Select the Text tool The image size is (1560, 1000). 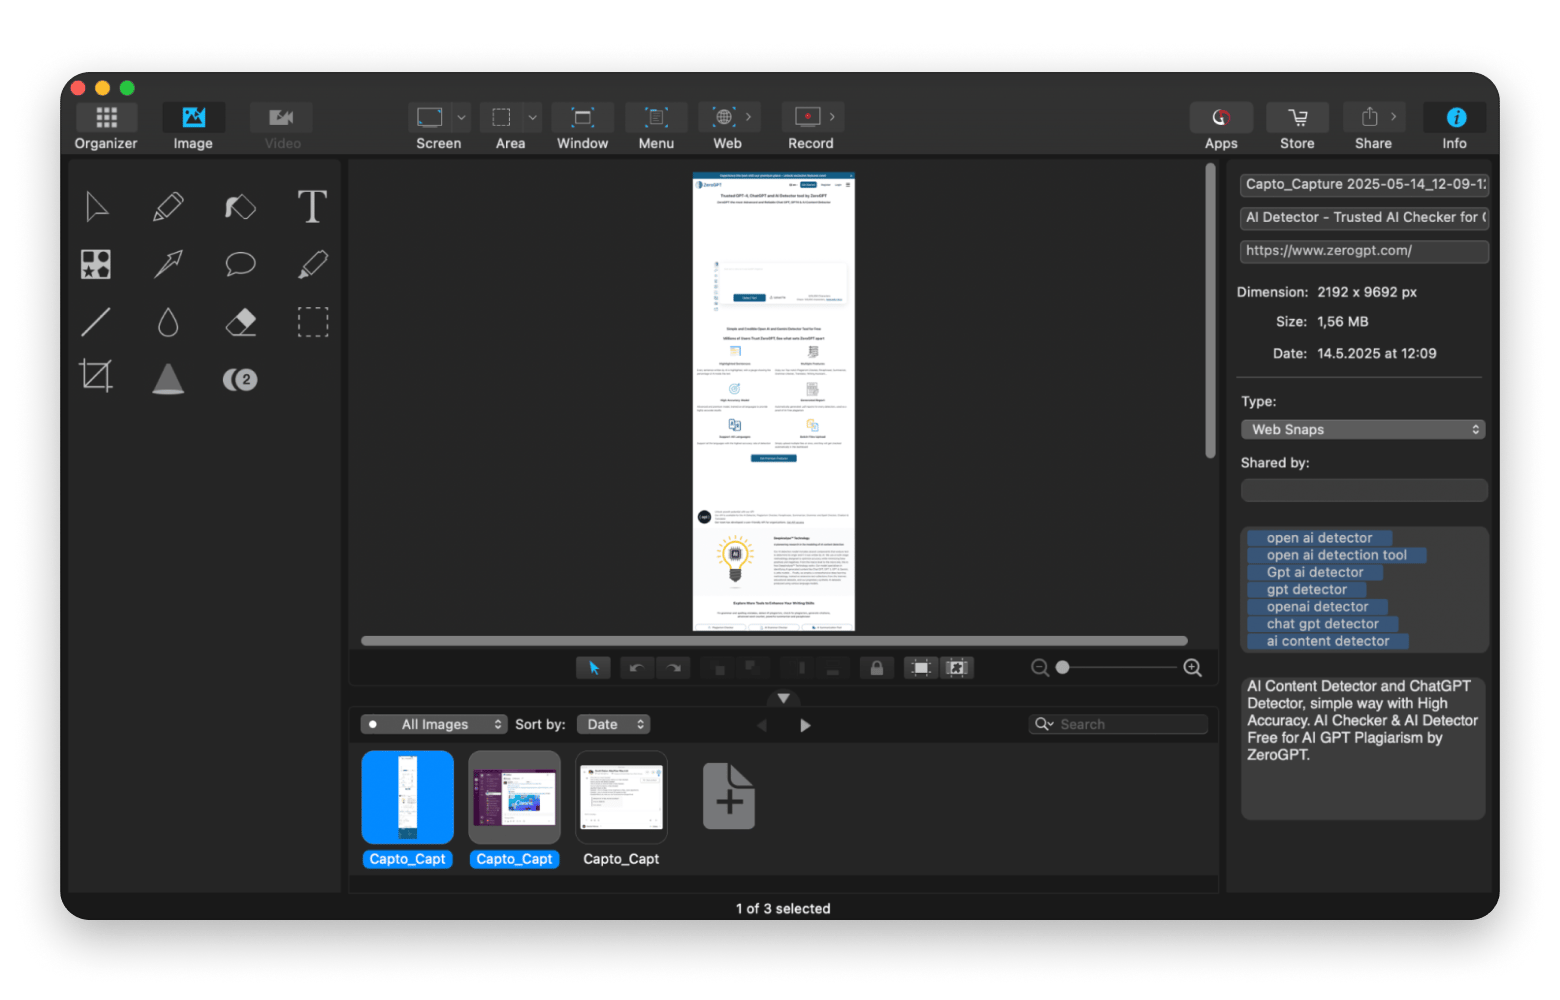tap(312, 207)
